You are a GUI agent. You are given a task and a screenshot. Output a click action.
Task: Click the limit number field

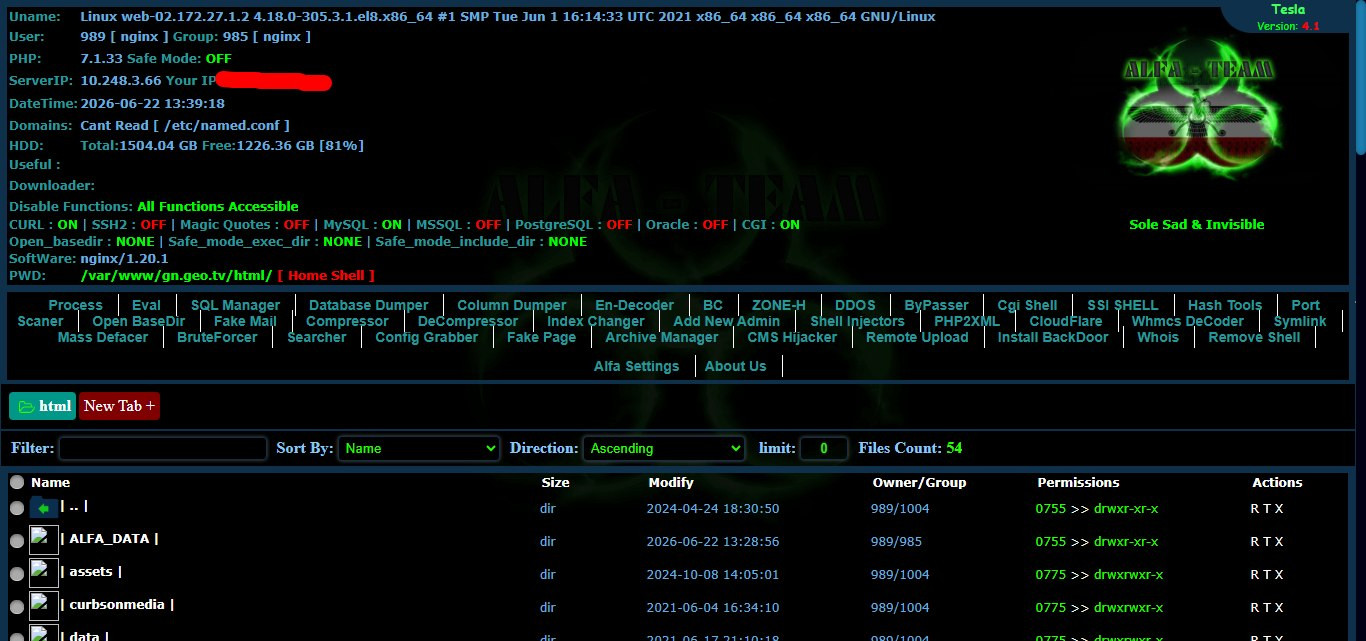[824, 448]
